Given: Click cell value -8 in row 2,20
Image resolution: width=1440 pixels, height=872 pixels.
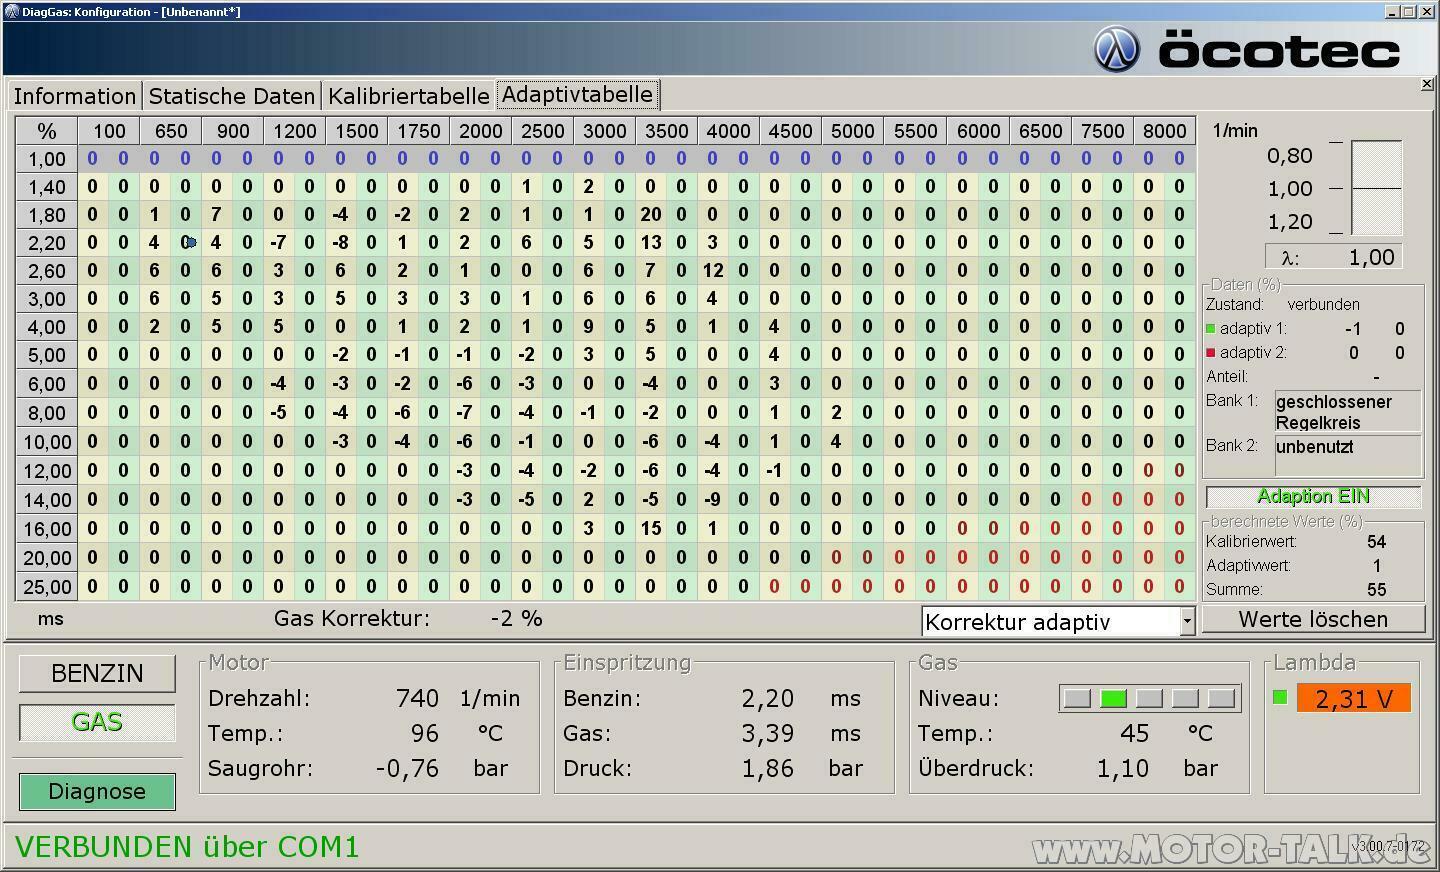Looking at the screenshot, I should click(340, 242).
